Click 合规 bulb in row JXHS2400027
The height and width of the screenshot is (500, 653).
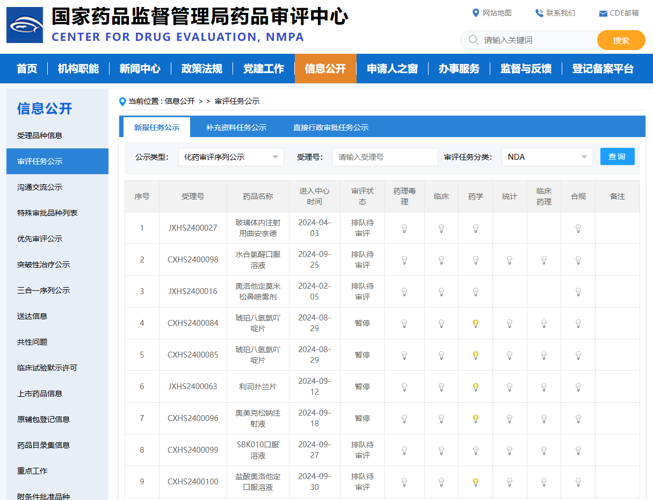point(578,228)
